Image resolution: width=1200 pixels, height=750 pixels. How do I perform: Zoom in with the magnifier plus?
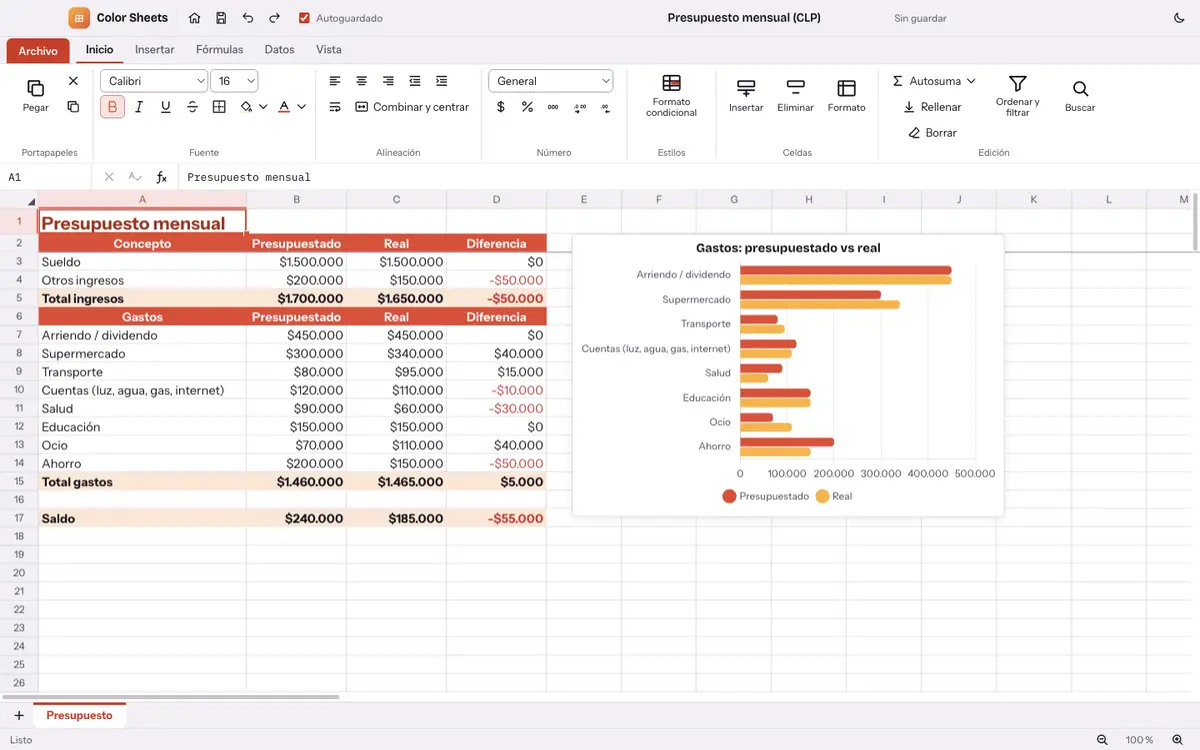[x=1176, y=740]
